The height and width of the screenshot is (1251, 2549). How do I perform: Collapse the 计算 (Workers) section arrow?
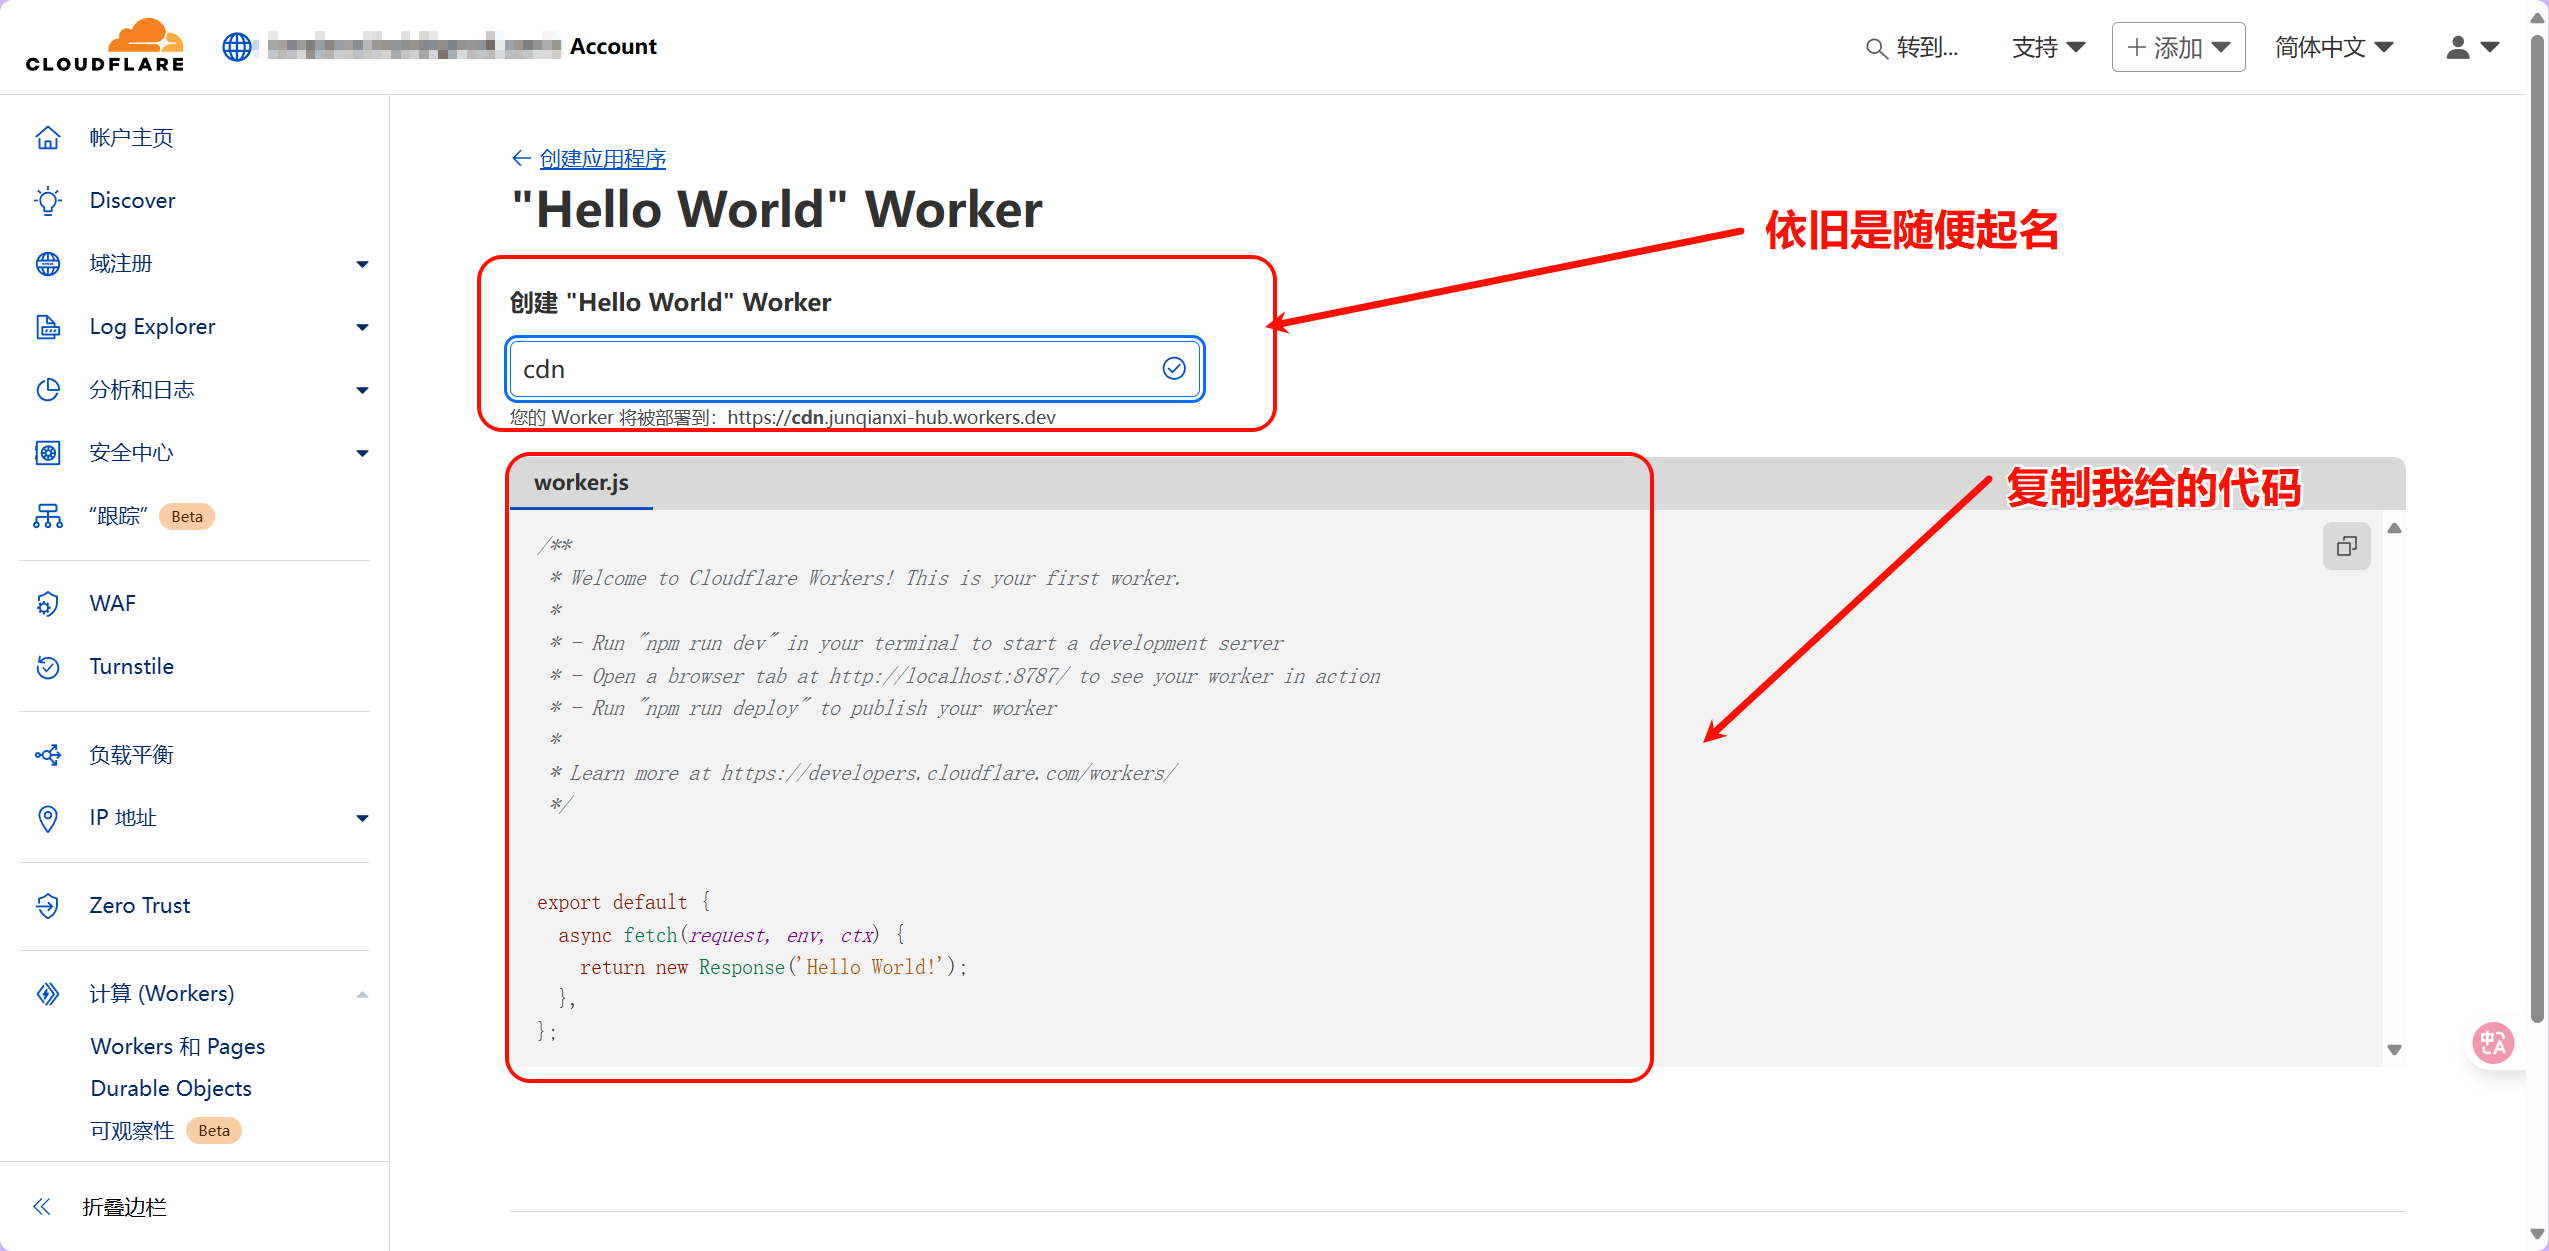[362, 994]
